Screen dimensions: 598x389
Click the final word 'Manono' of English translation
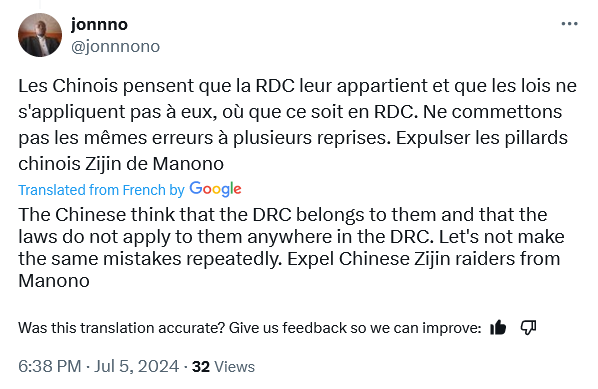(54, 281)
